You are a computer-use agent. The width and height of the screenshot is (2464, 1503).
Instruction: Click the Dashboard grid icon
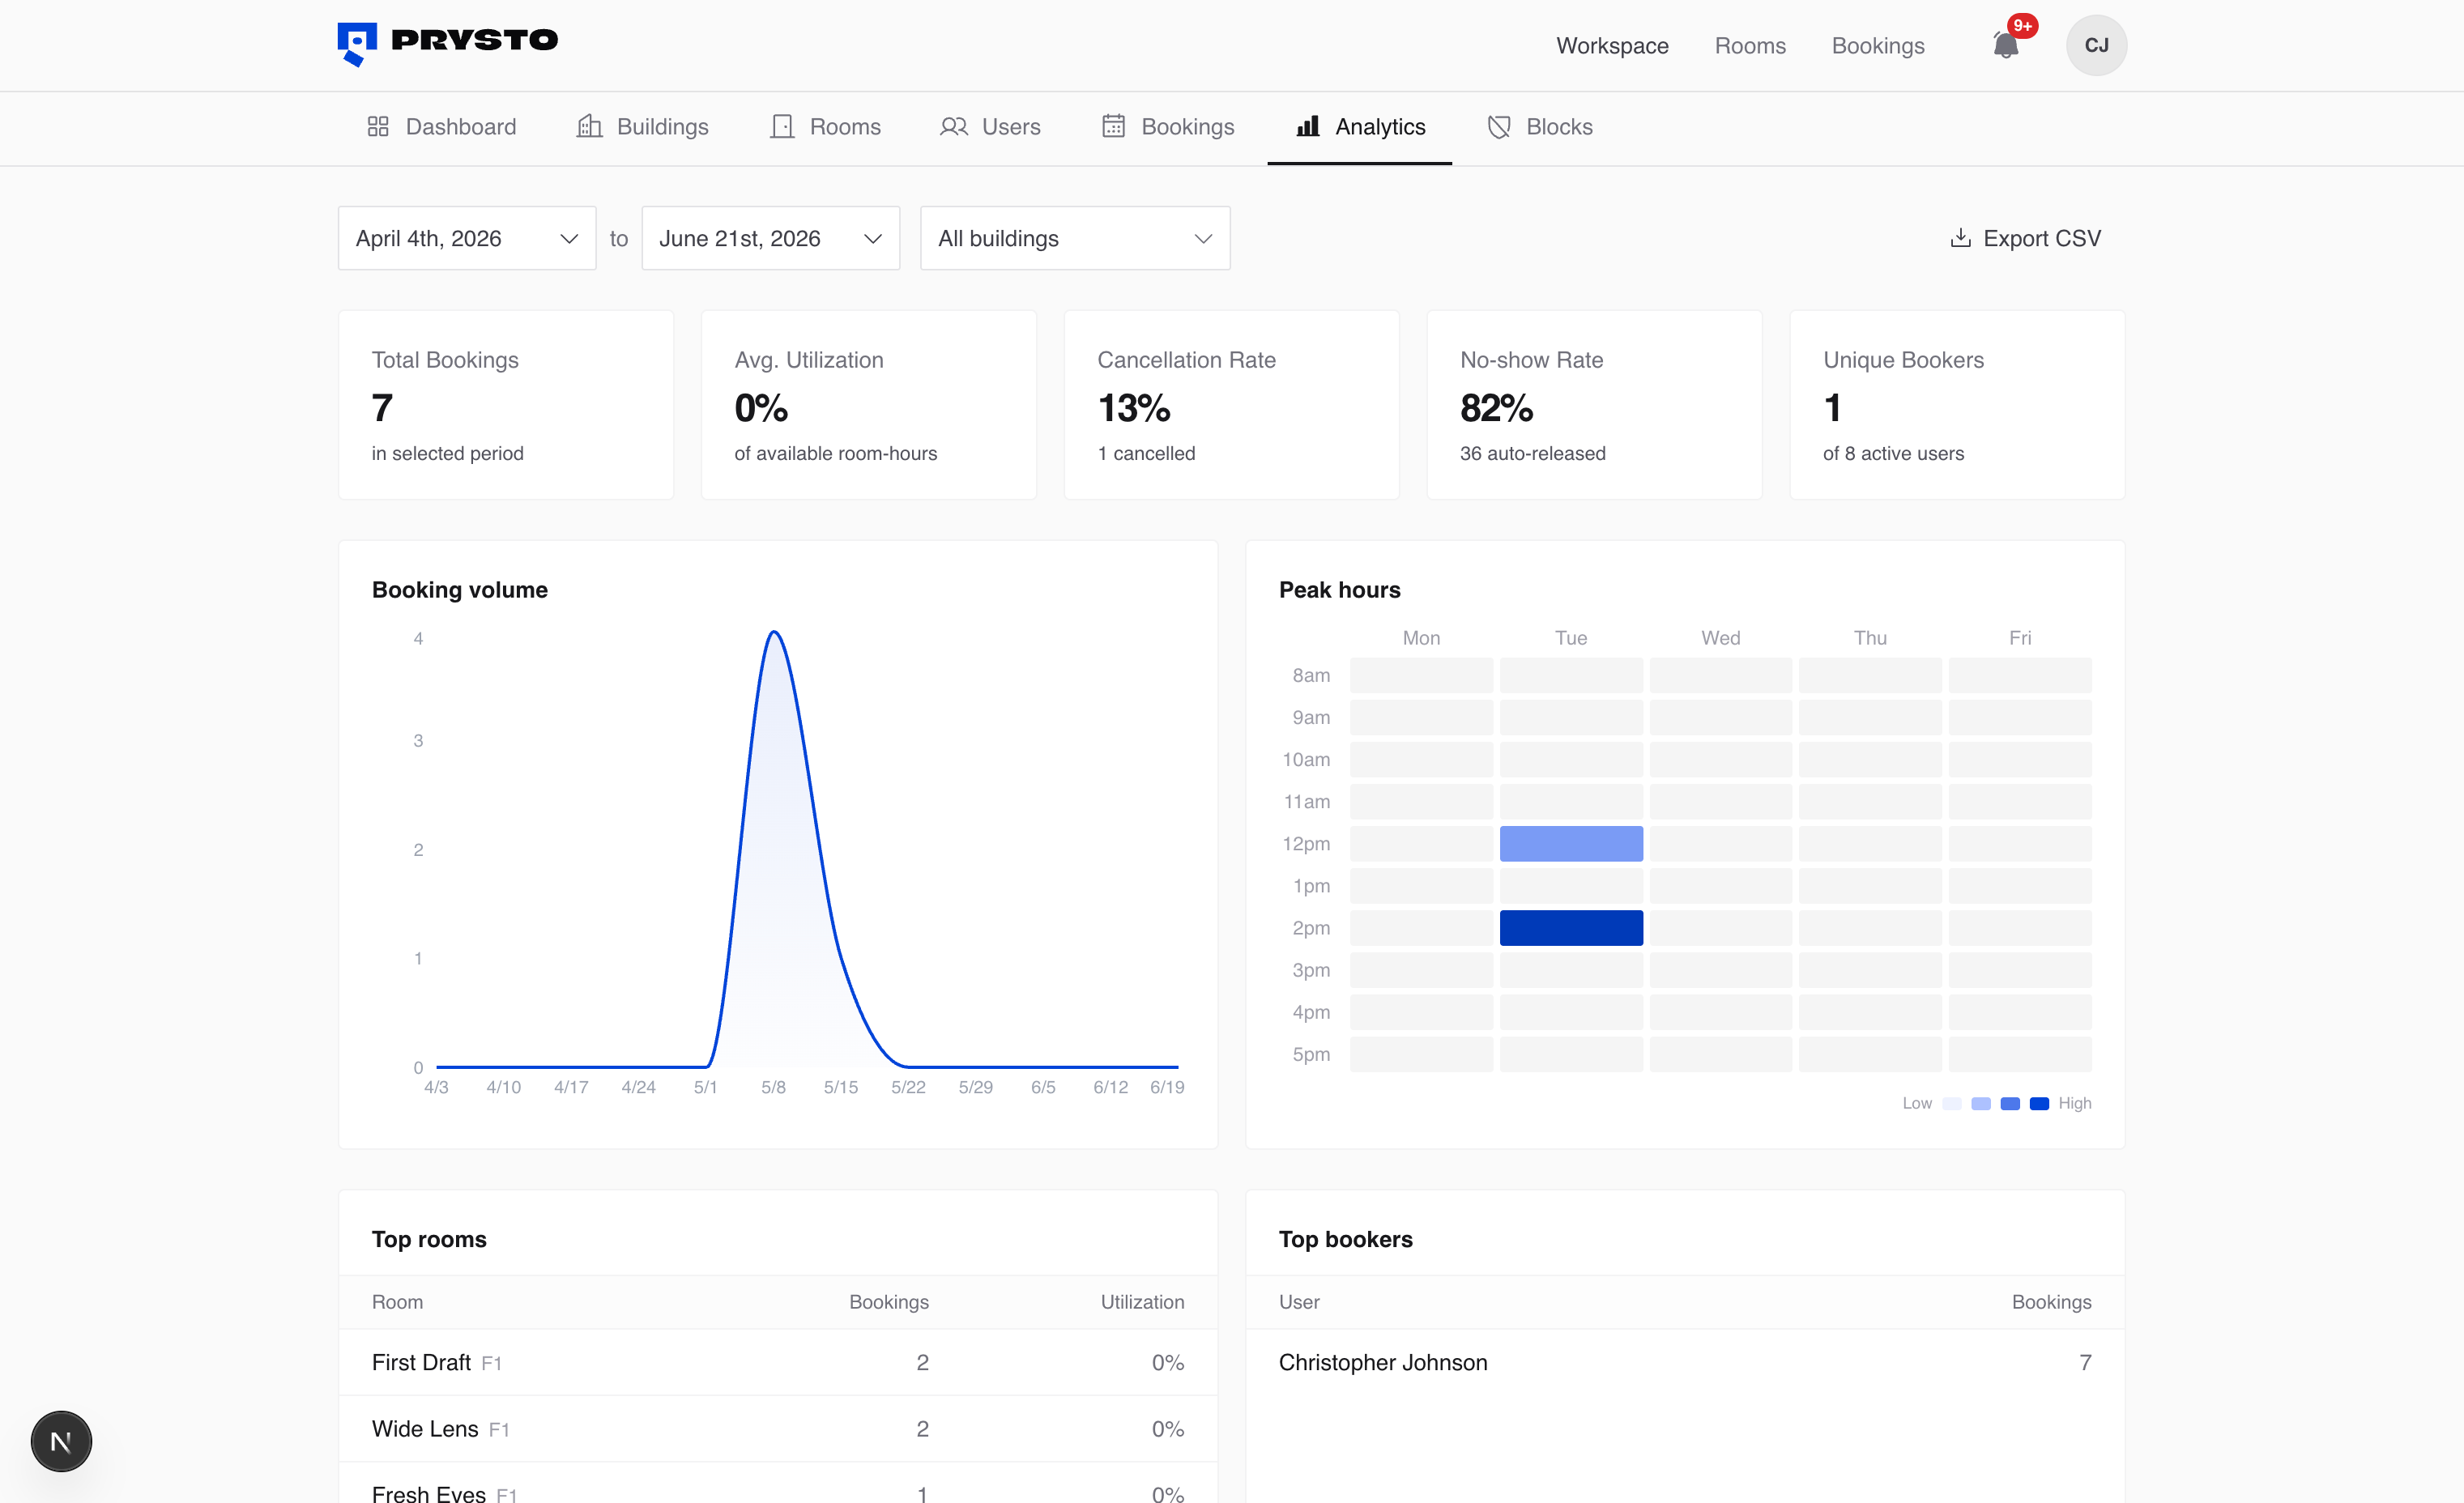pyautogui.click(x=378, y=127)
